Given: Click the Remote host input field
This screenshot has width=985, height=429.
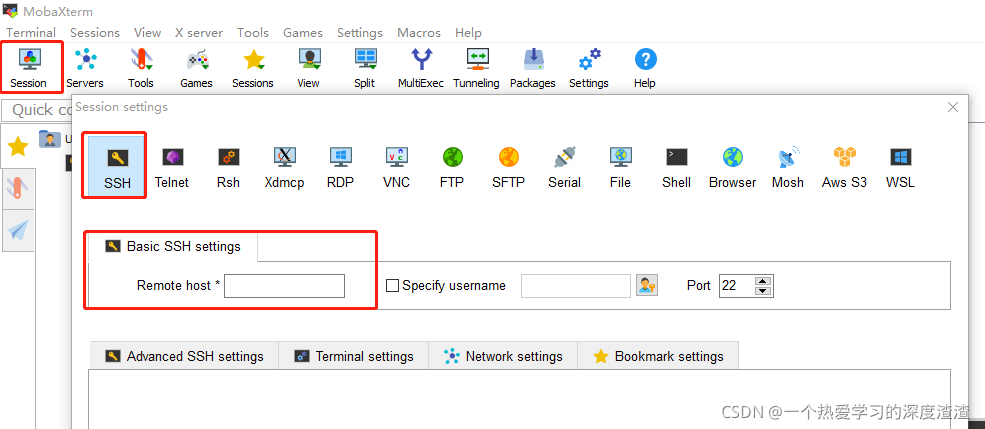Looking at the screenshot, I should click(285, 286).
